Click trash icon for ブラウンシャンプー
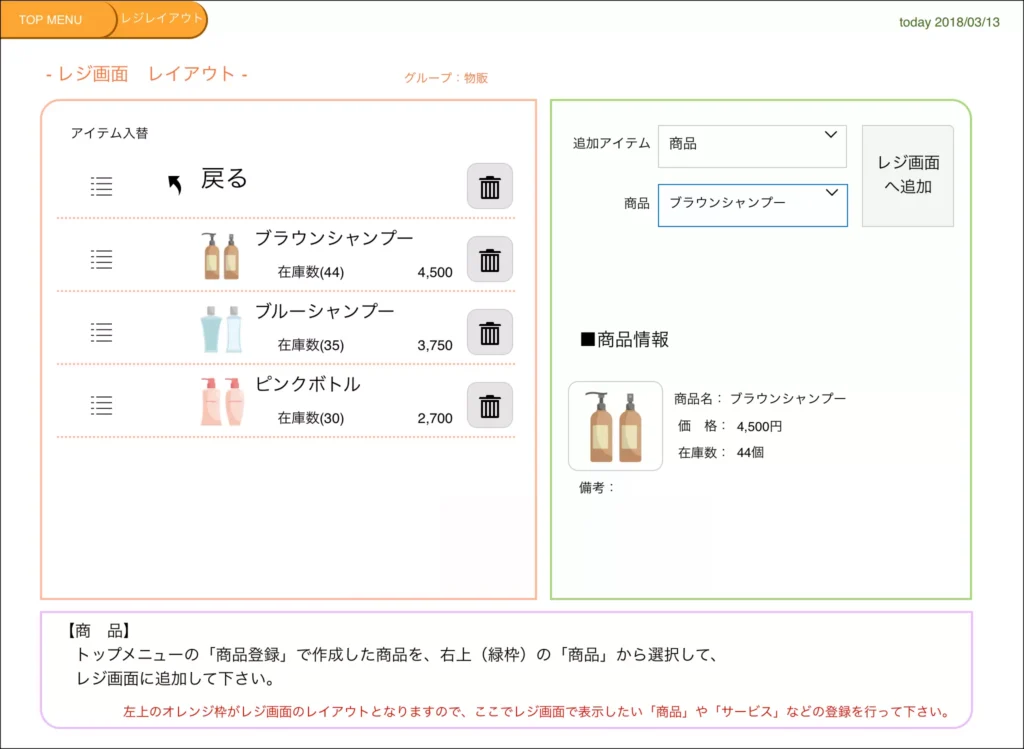This screenshot has width=1024, height=749. (490, 260)
